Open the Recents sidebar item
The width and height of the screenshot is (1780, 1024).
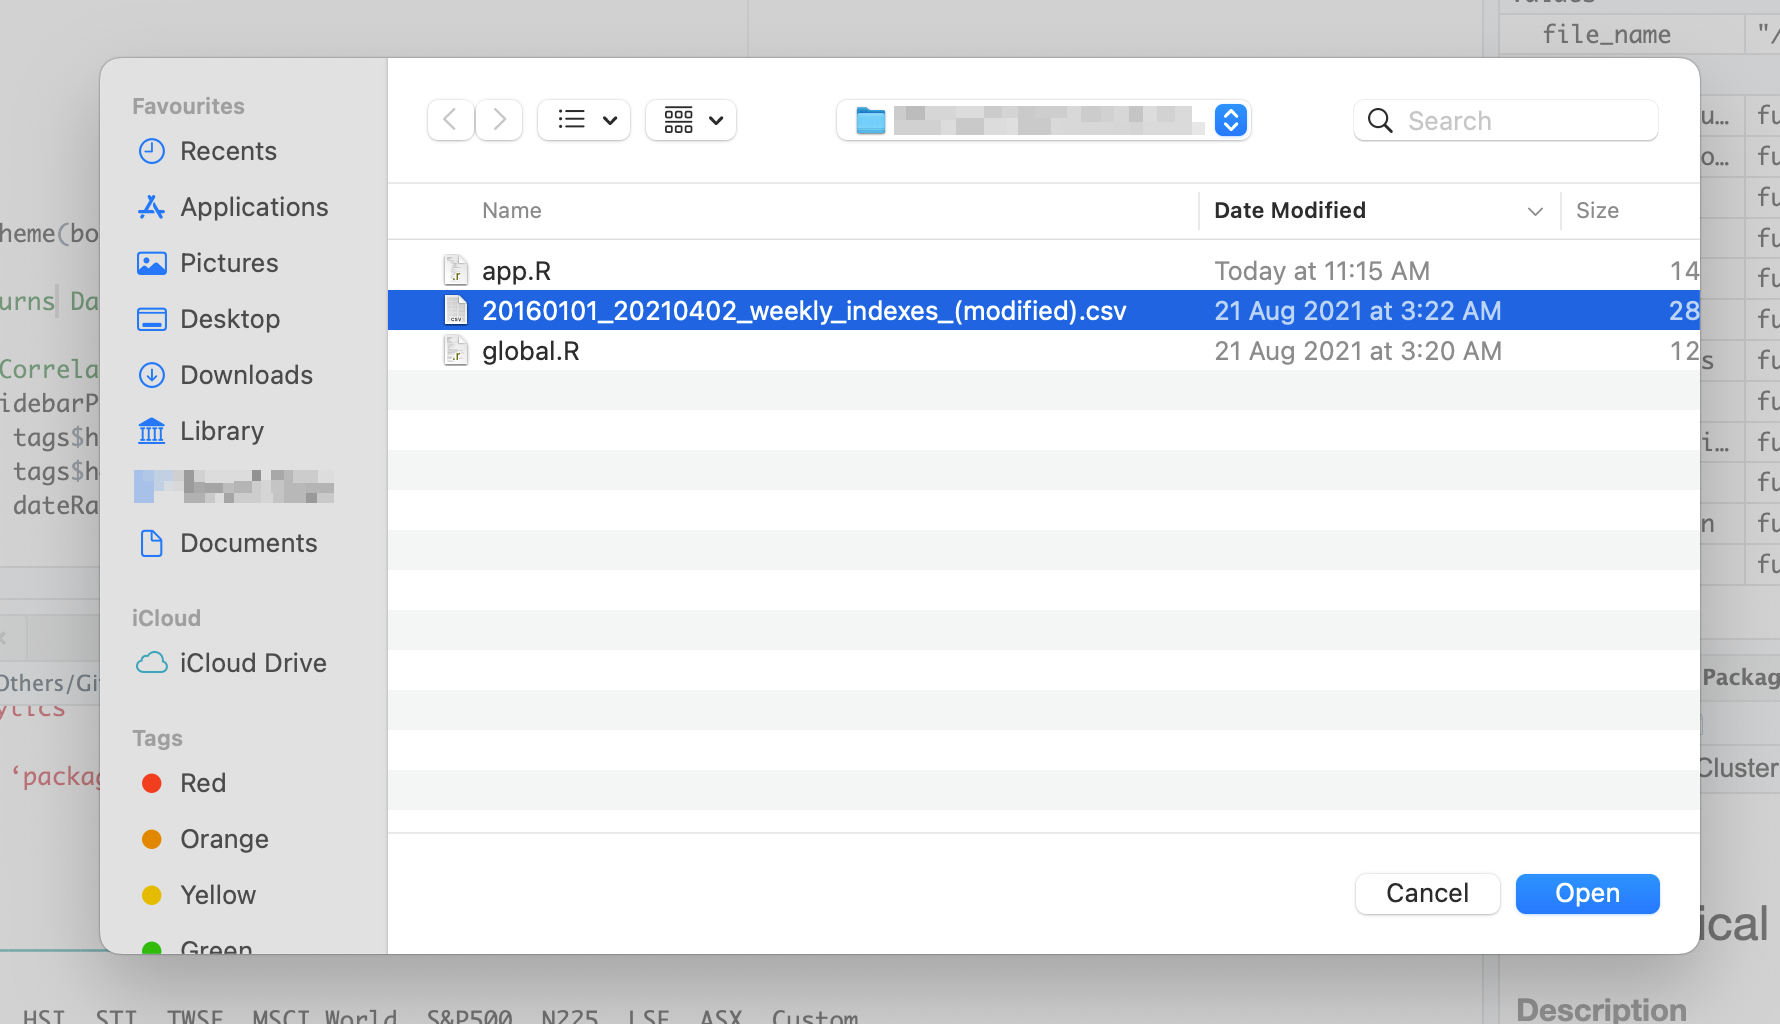(228, 151)
